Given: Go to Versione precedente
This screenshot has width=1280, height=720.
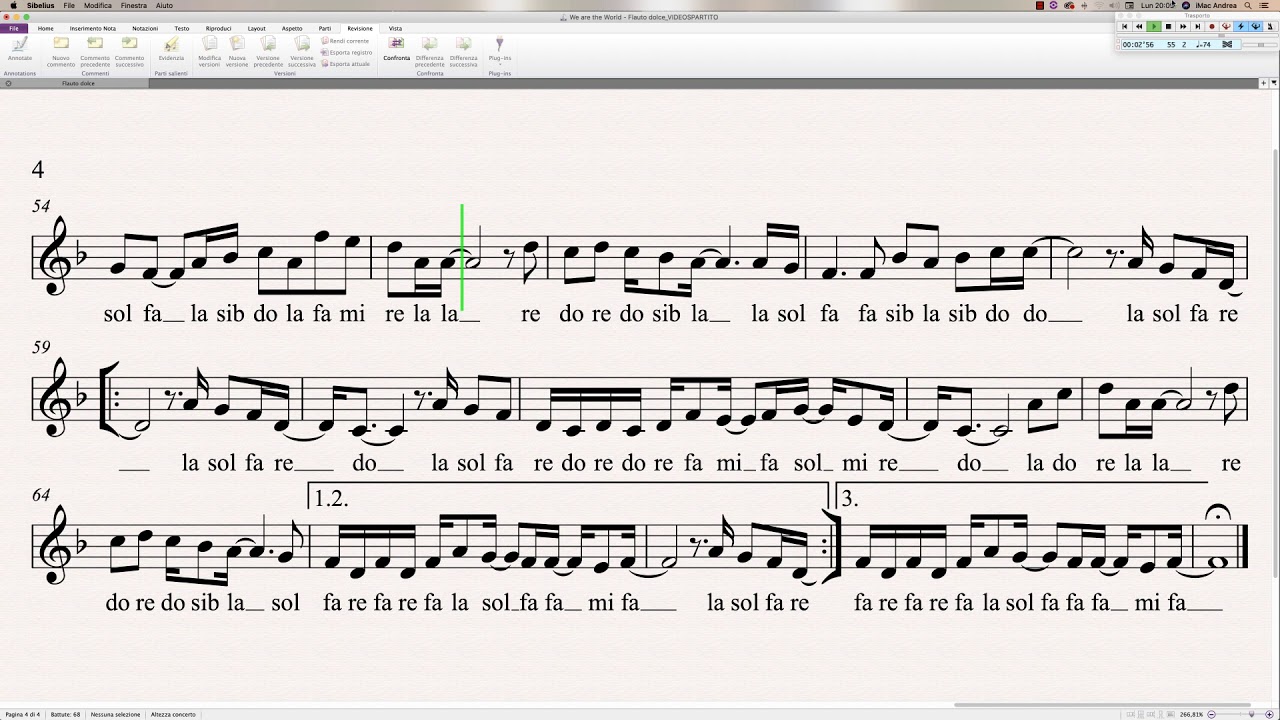Looking at the screenshot, I should click(x=268, y=52).
